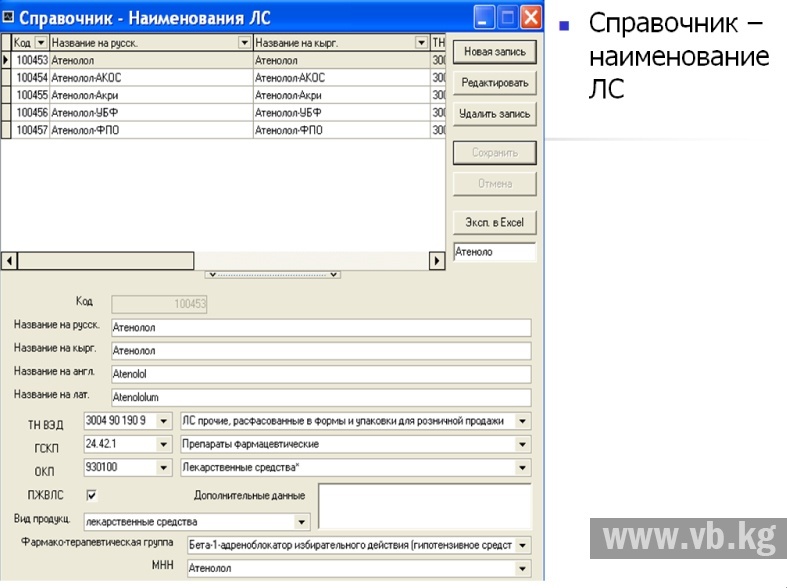Click the left arrow of the horizontal scrollbar
The height and width of the screenshot is (588, 787).
pos(9,261)
